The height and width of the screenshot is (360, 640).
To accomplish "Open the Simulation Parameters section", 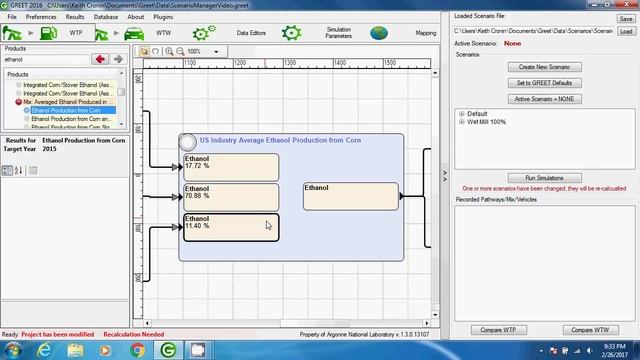I will 338,33.
